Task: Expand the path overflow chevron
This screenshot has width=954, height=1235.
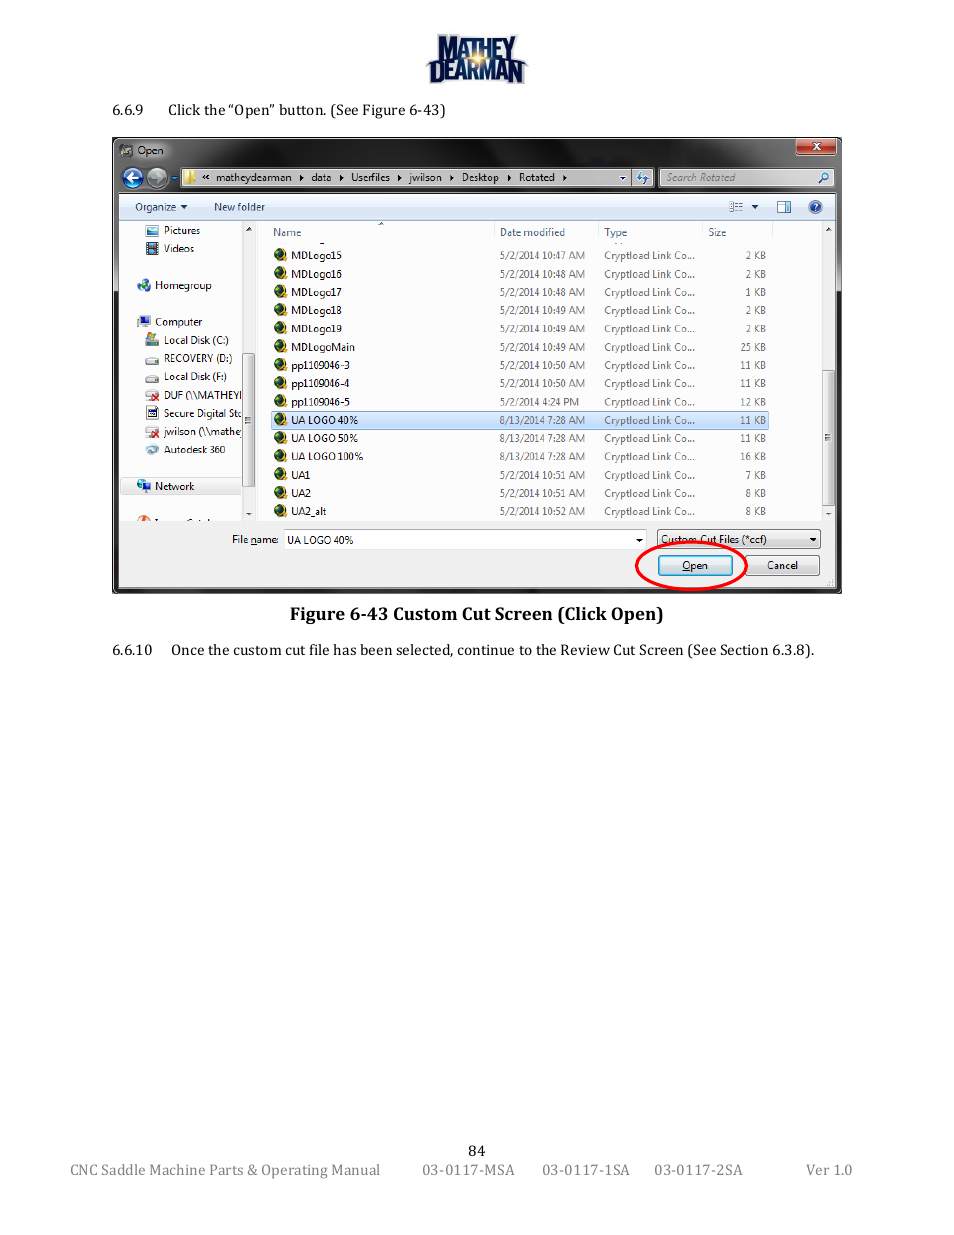Action: [206, 178]
